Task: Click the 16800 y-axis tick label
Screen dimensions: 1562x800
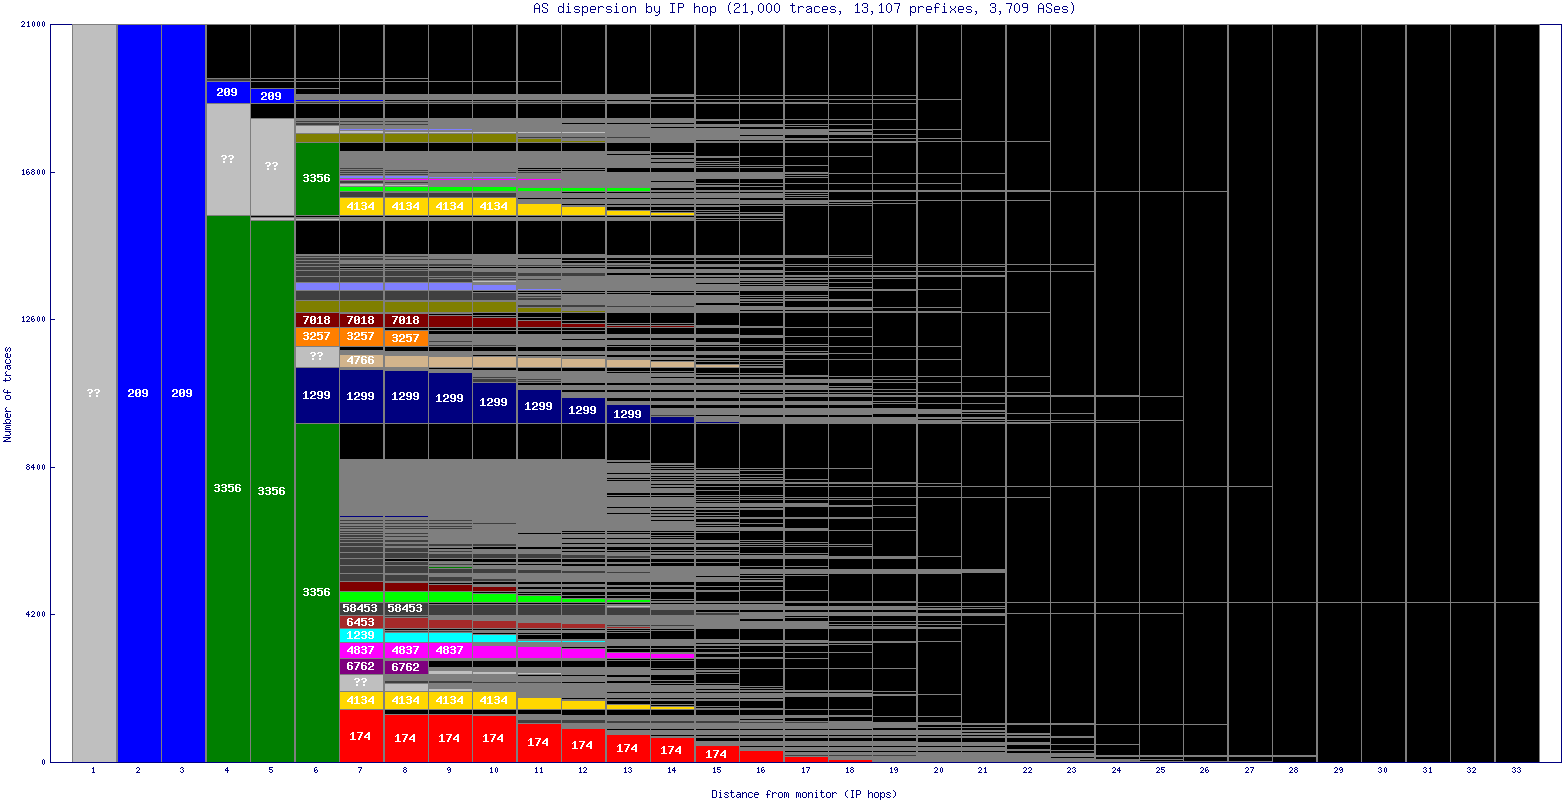Action: point(33,172)
